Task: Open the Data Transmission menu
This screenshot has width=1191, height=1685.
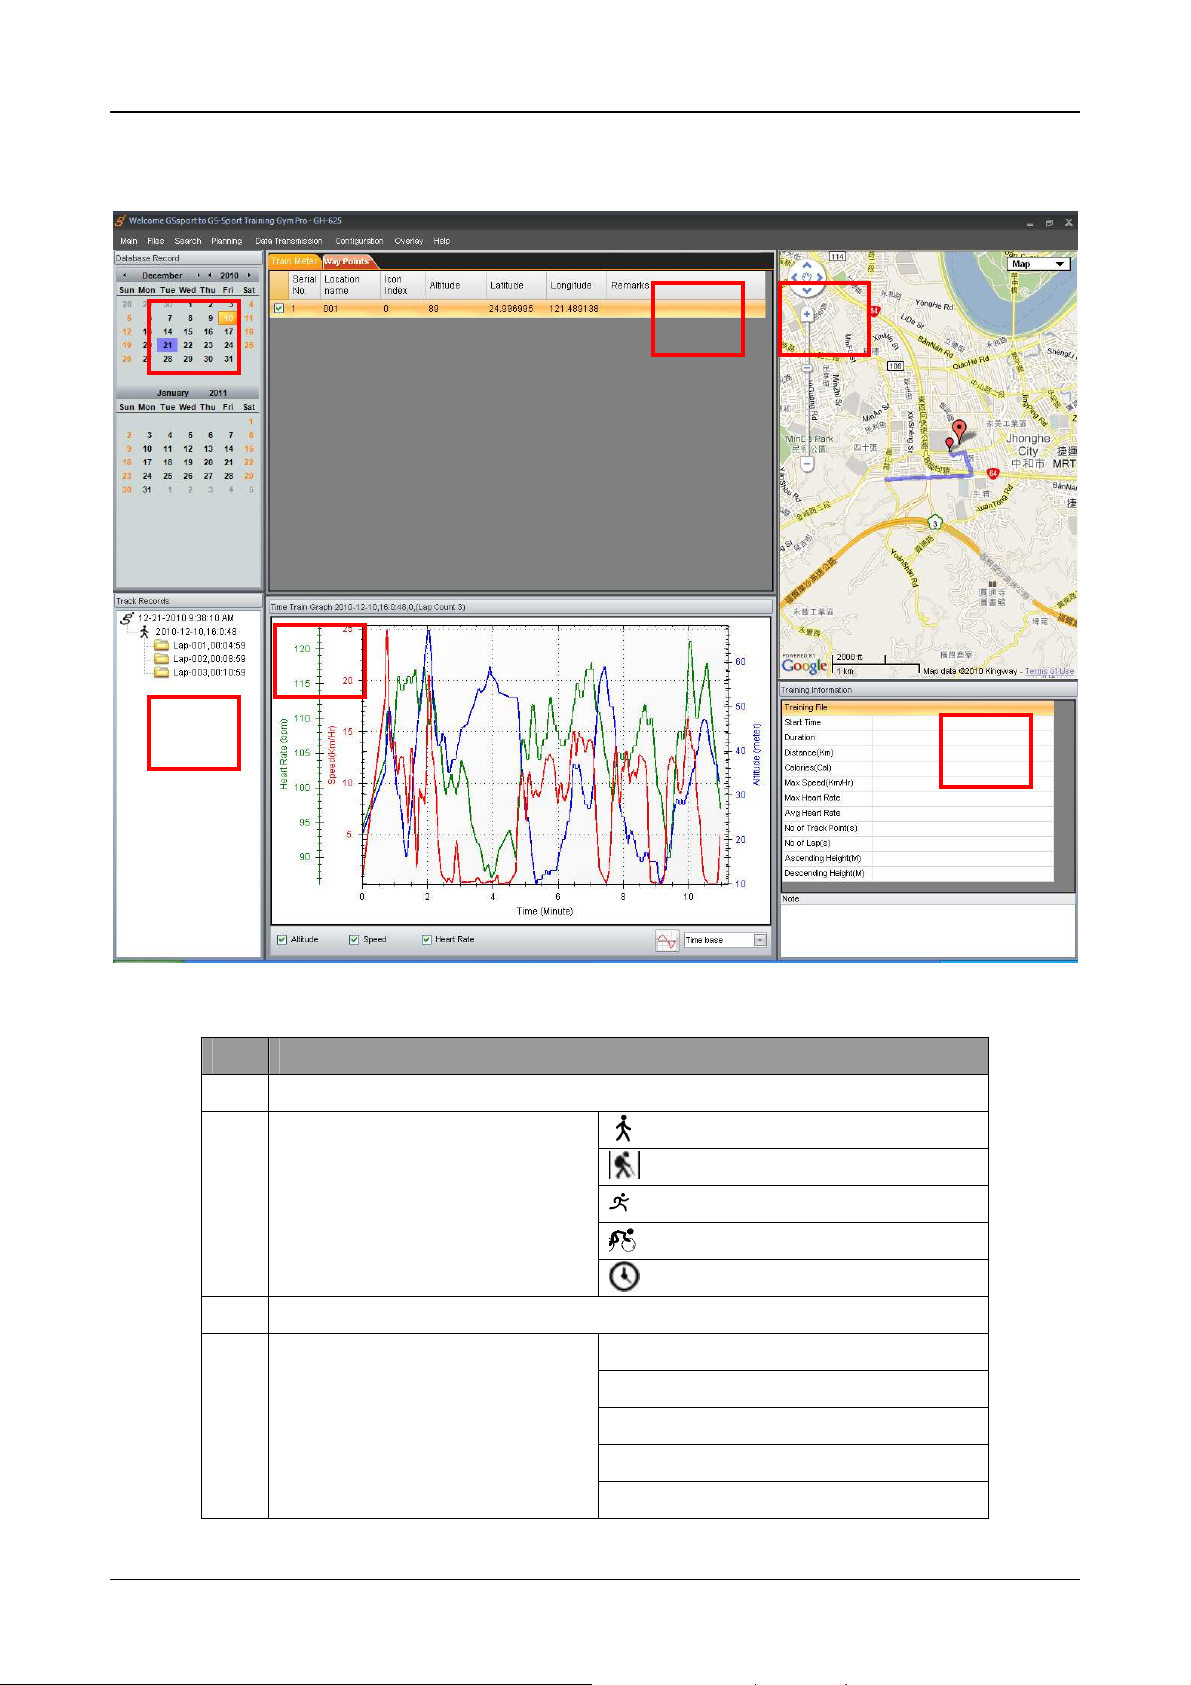Action: [288, 241]
